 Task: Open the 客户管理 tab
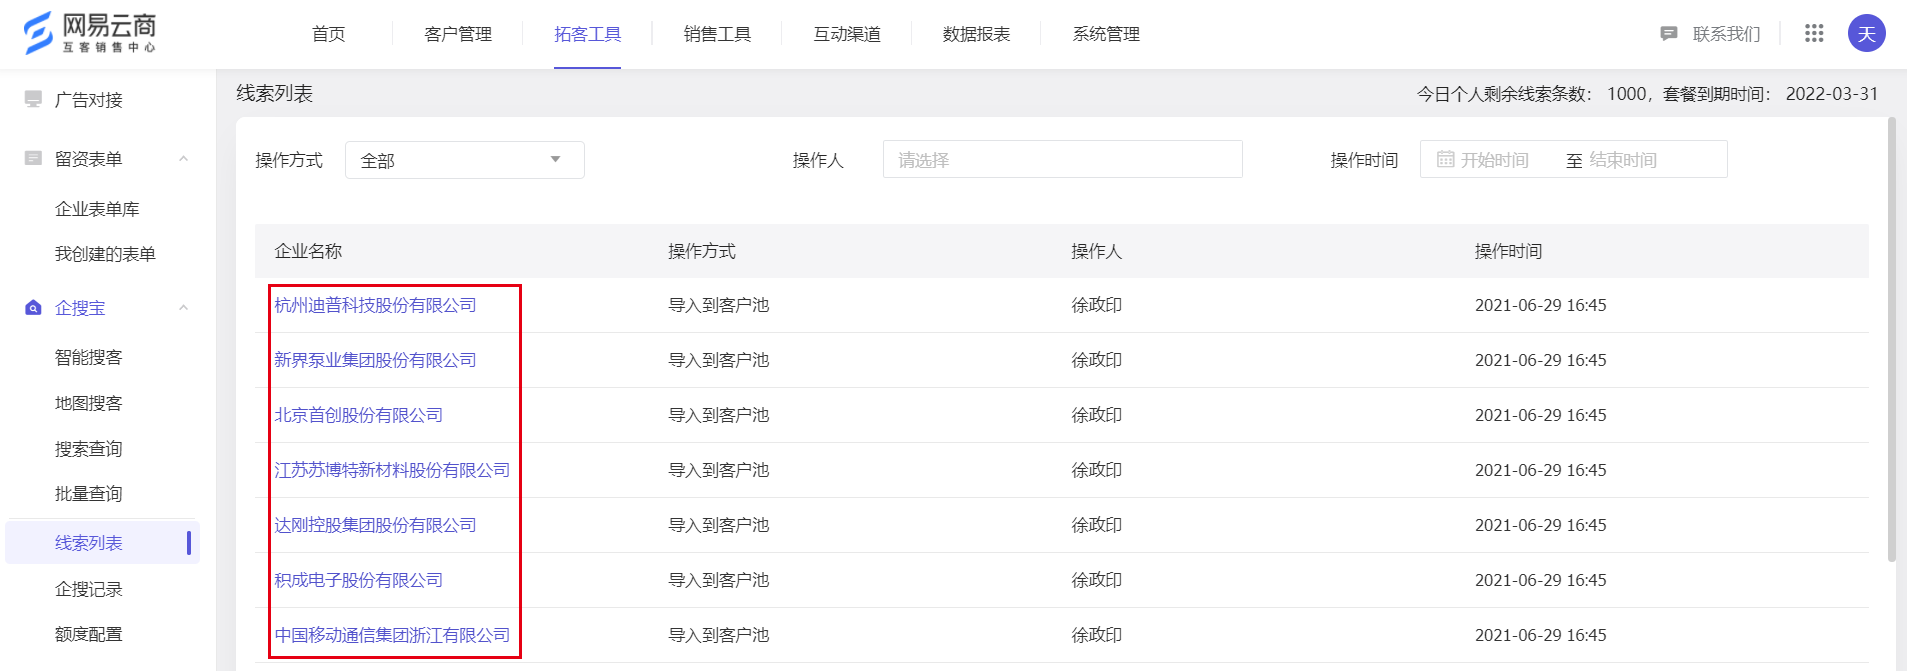(458, 34)
